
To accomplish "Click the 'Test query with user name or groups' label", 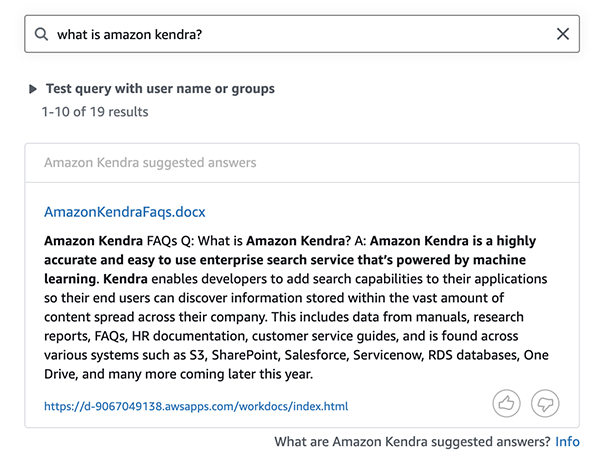I will 160,89.
